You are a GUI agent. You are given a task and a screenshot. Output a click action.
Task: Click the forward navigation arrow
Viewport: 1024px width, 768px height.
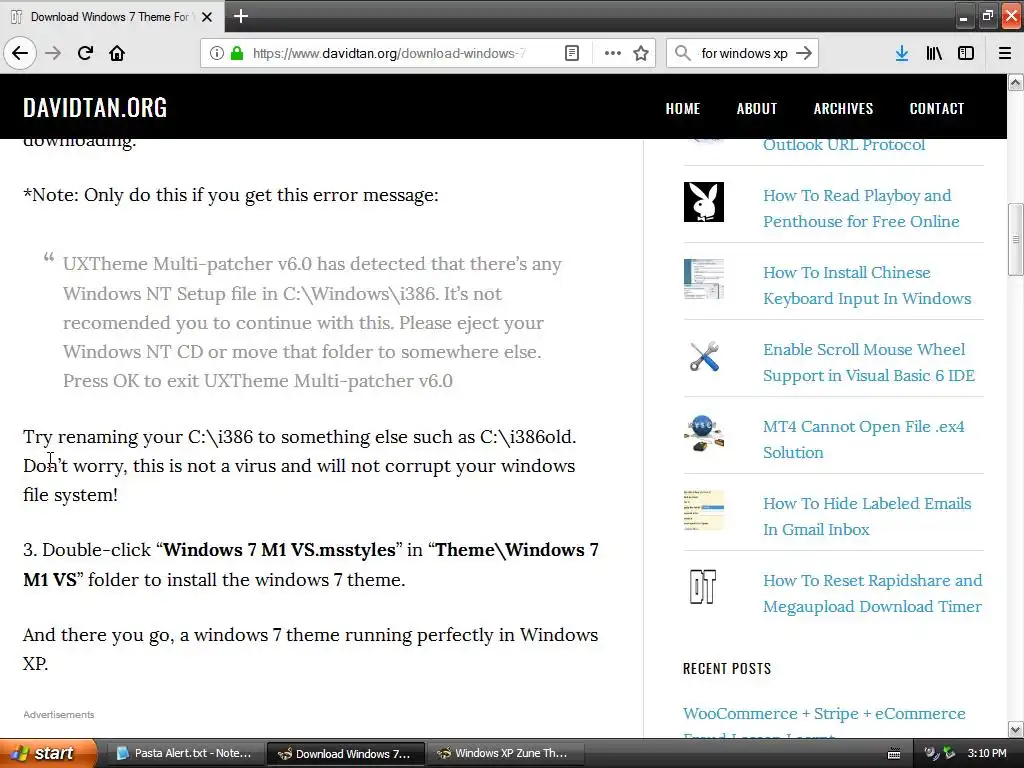[x=53, y=53]
